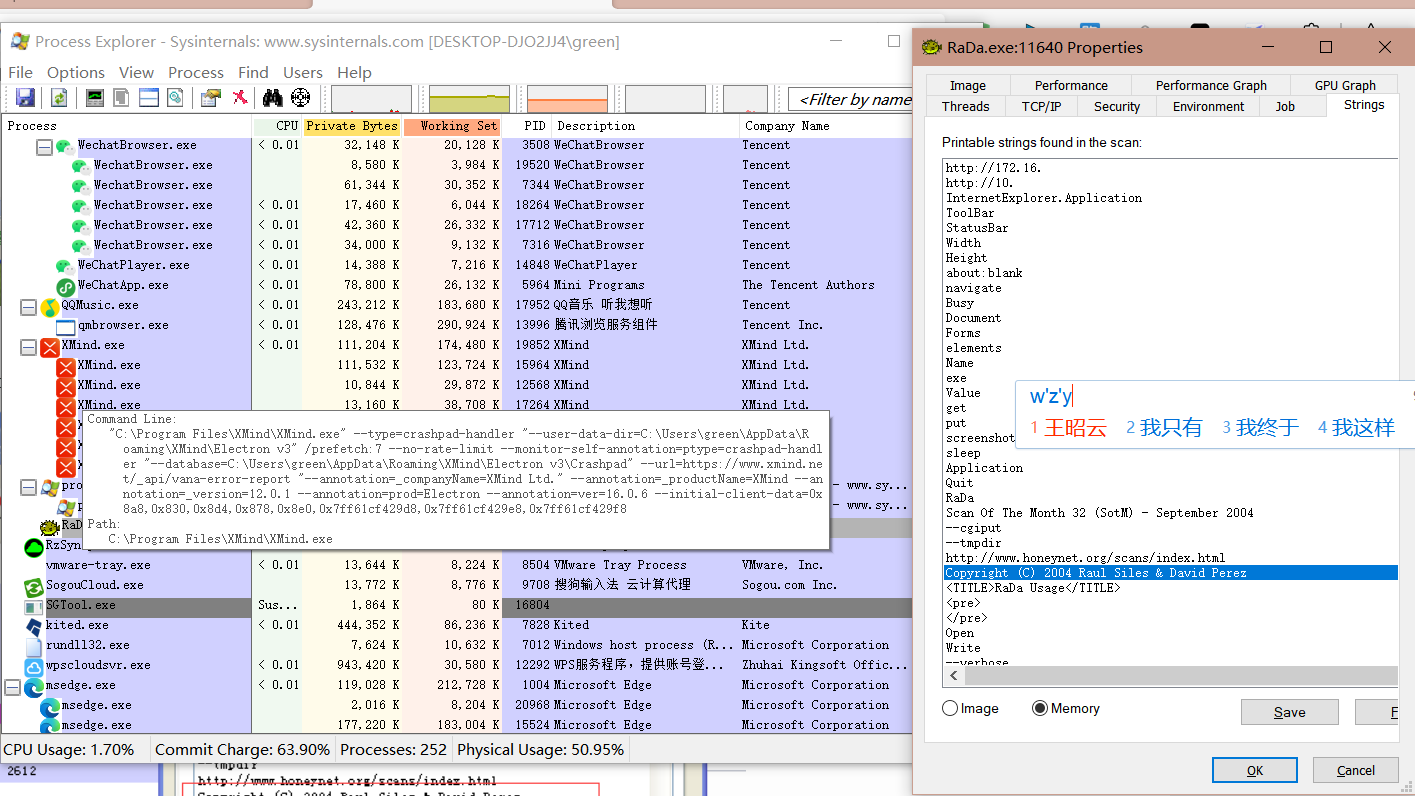Sort by the Private Bytes column header
This screenshot has height=796, width=1415.
click(x=352, y=126)
